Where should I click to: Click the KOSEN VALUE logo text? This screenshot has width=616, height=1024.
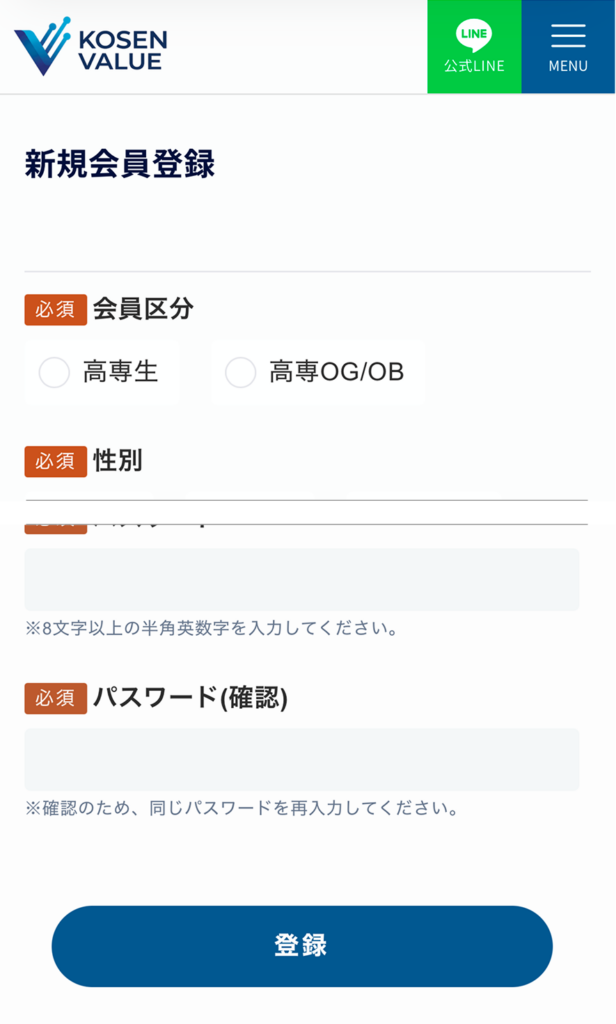(122, 49)
